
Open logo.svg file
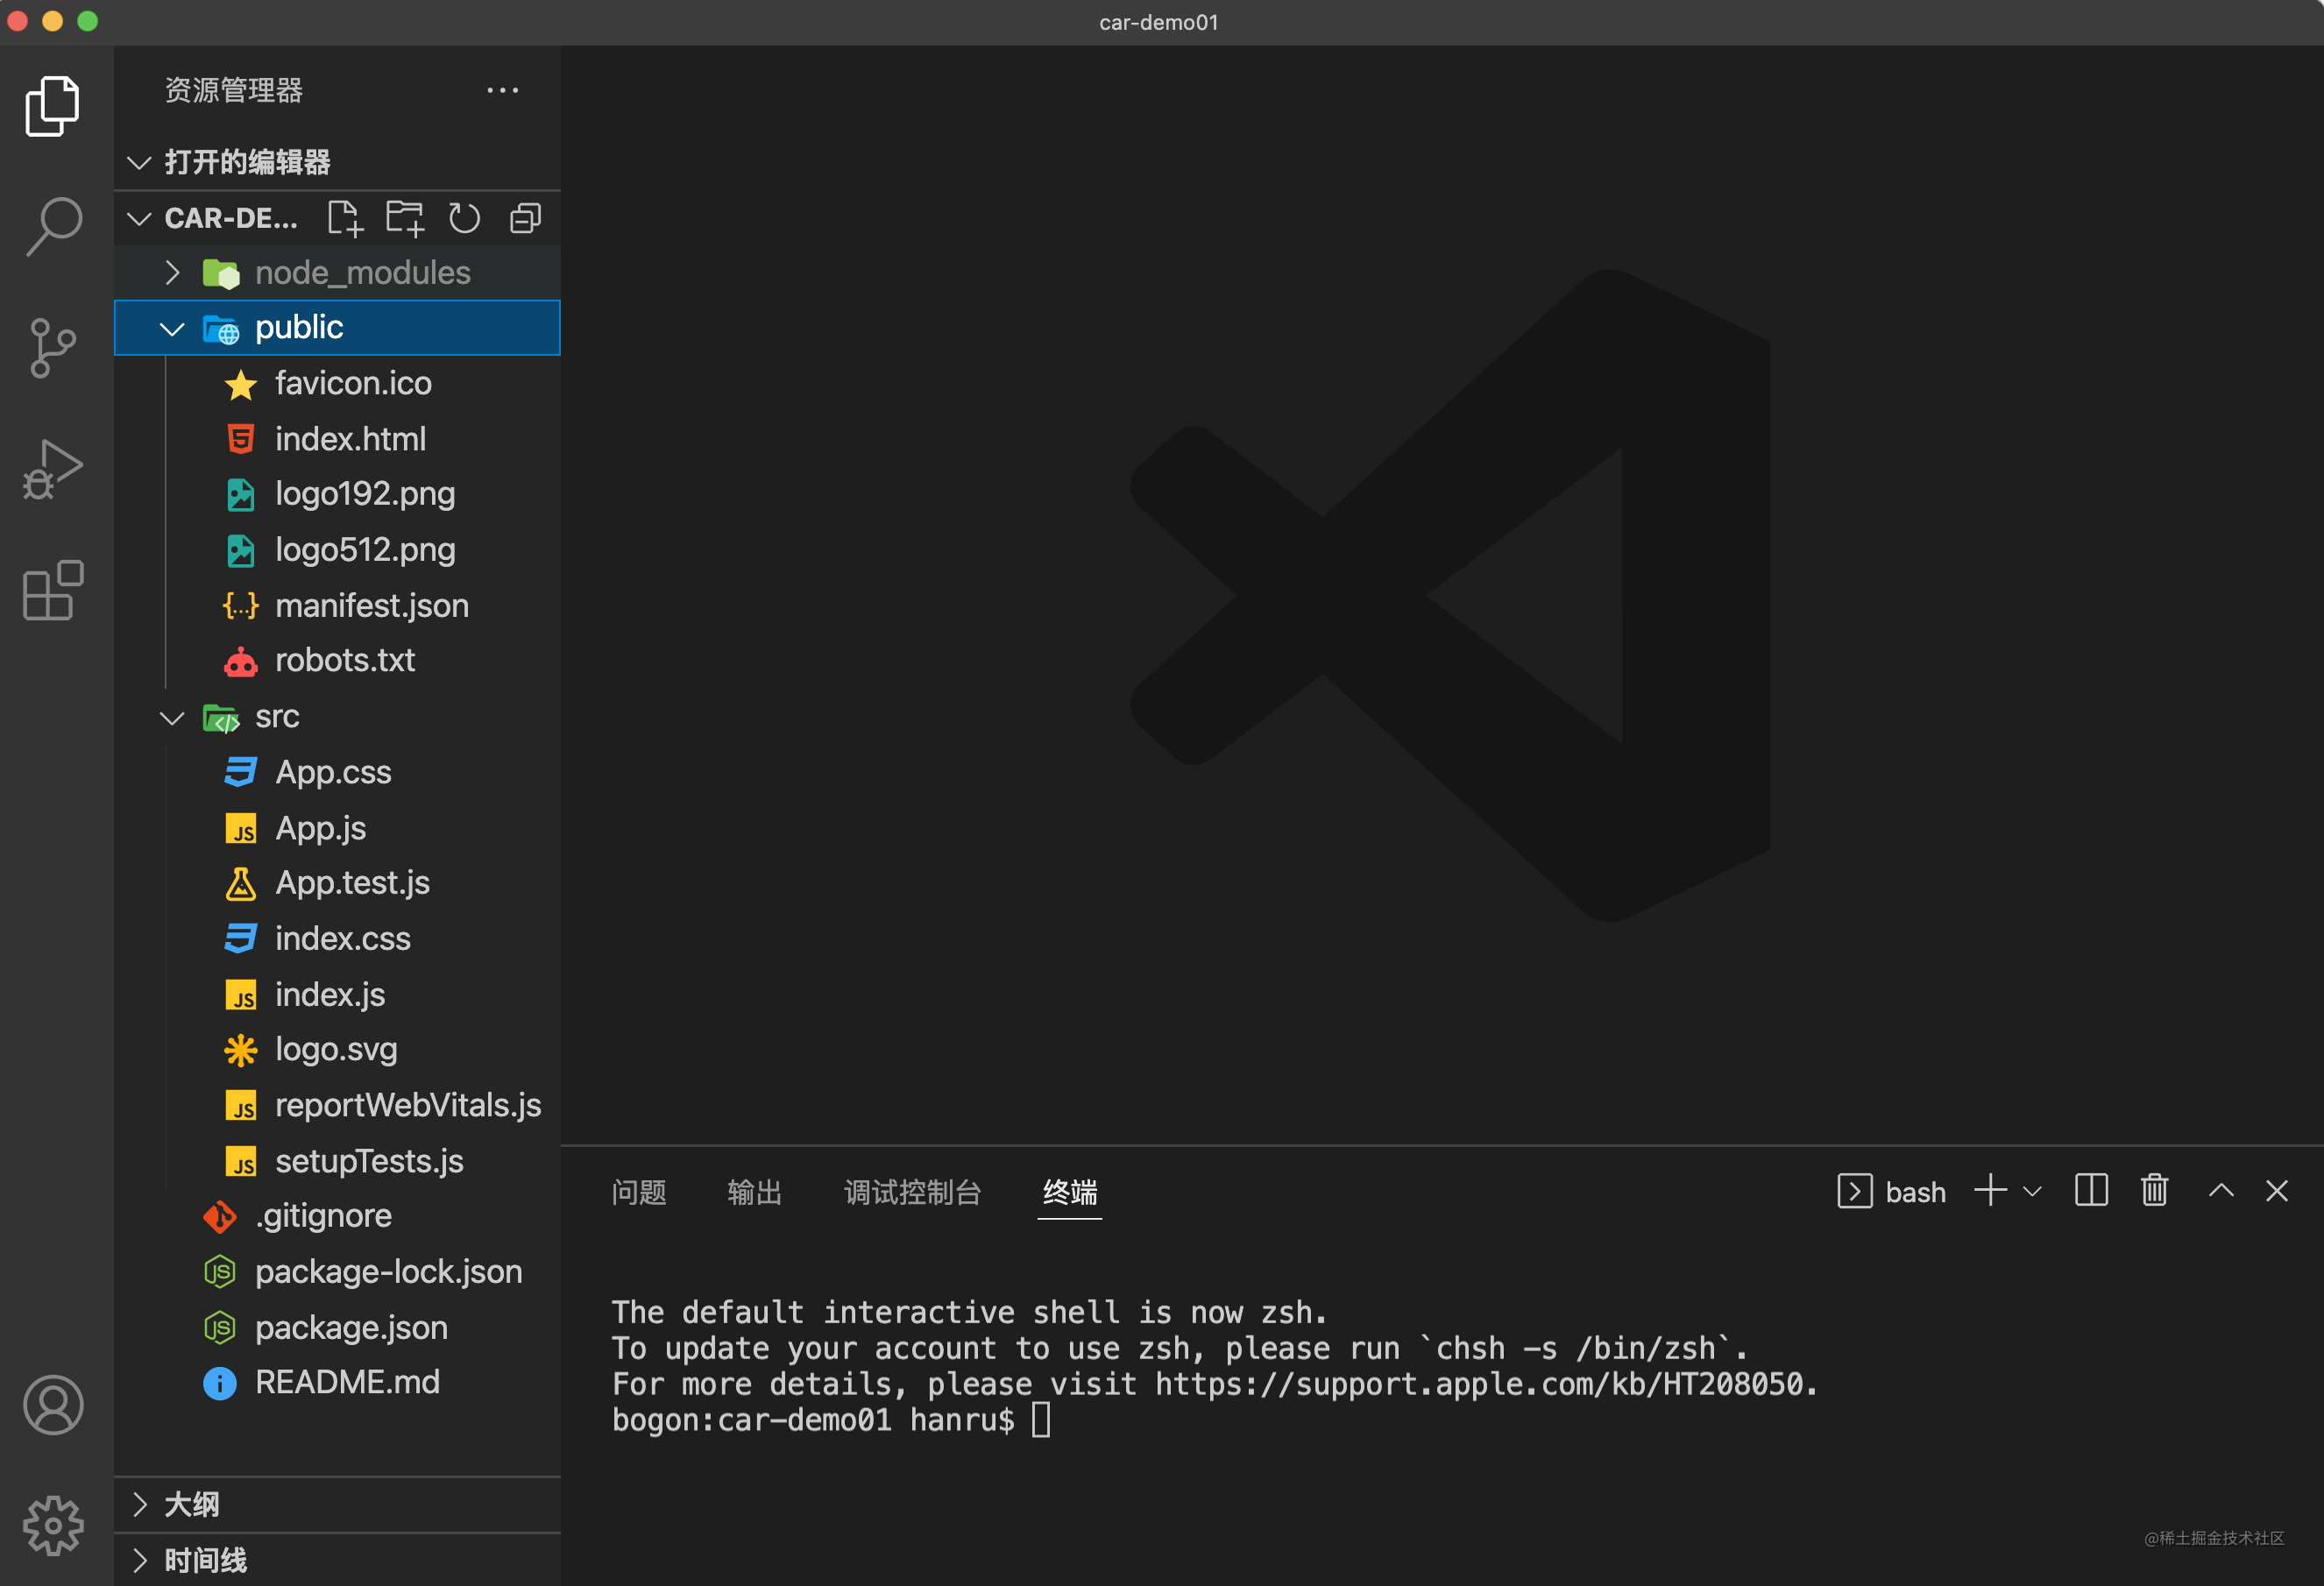point(337,1050)
